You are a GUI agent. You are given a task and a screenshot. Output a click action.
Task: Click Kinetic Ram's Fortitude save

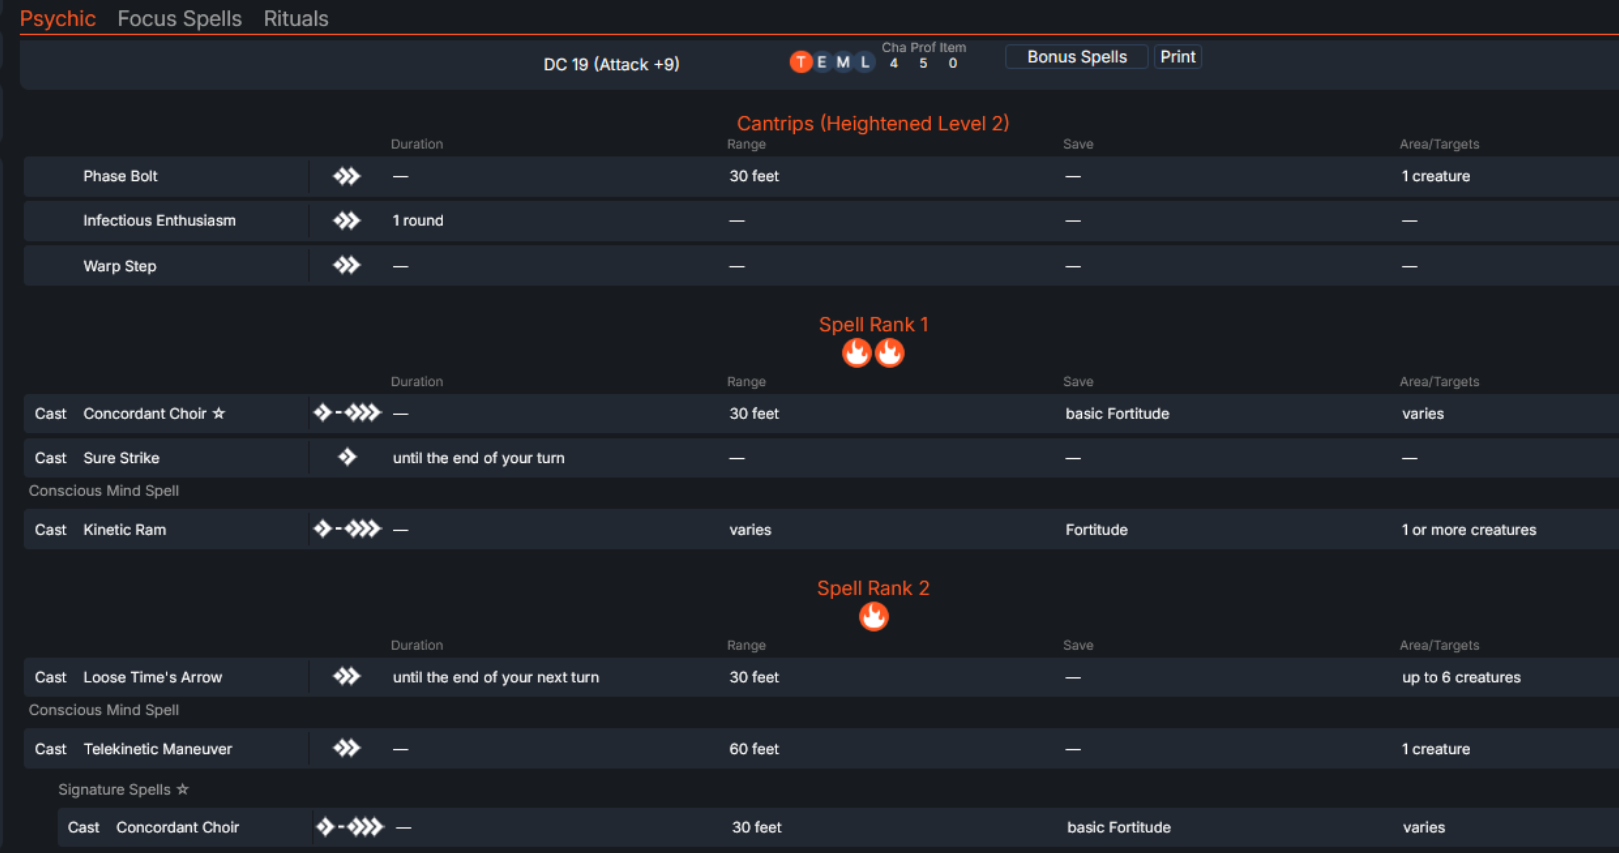tap(1097, 530)
